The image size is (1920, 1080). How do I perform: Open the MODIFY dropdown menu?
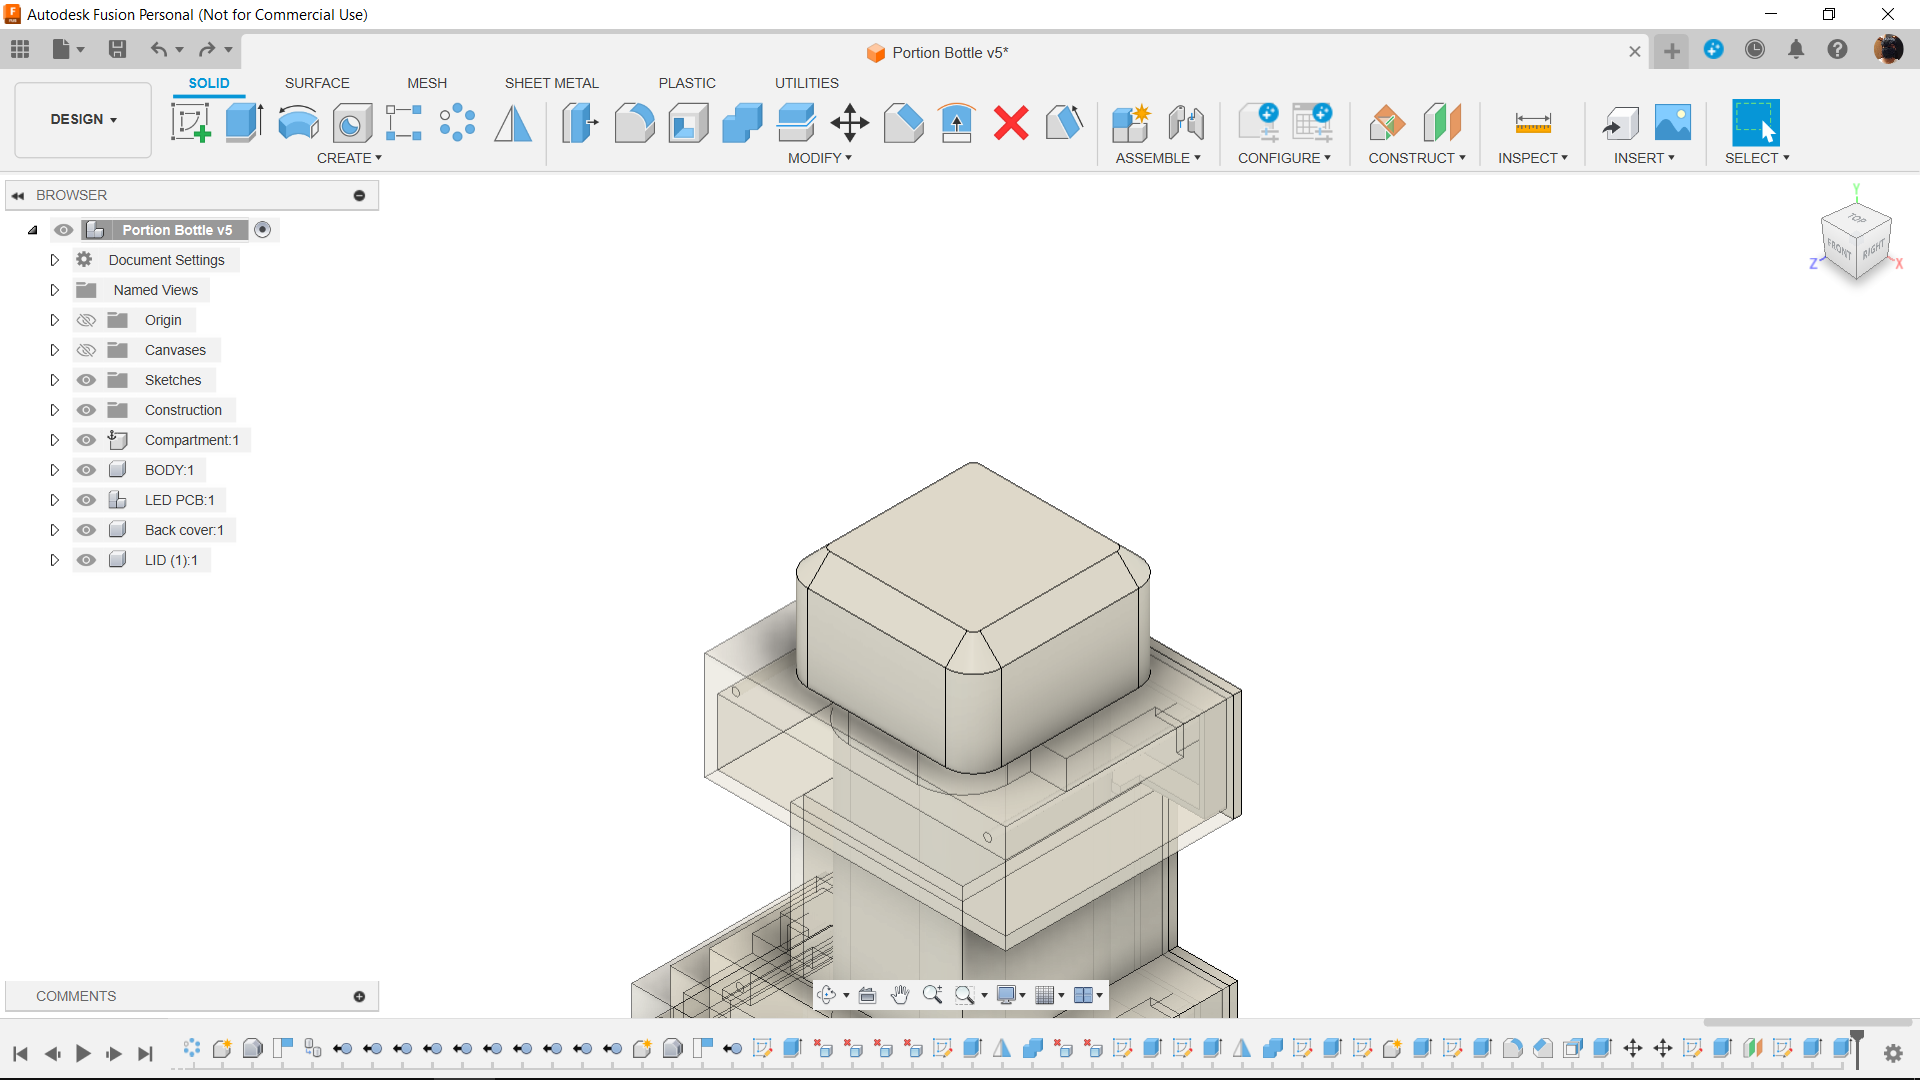point(820,158)
